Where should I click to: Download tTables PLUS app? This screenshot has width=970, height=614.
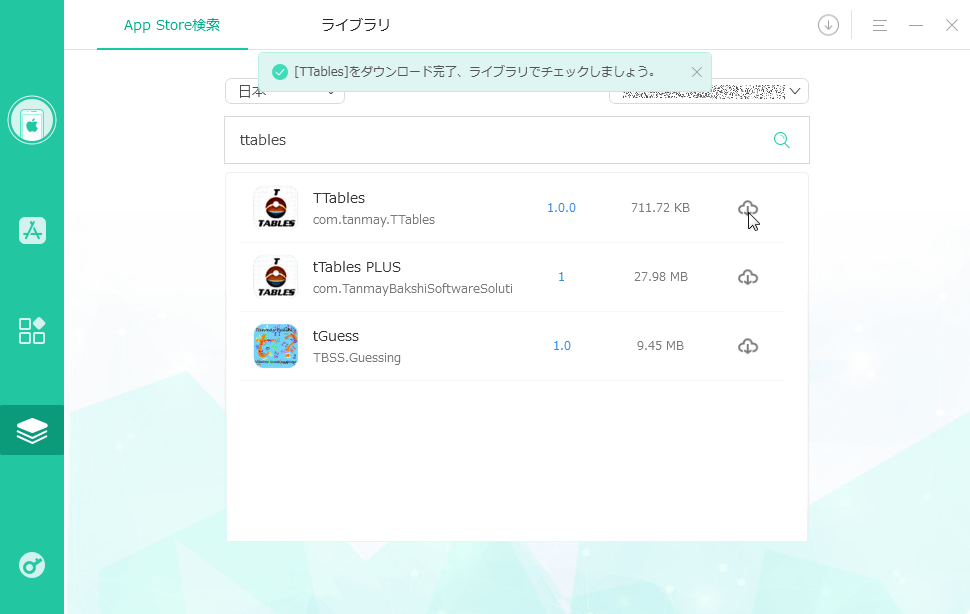[x=748, y=277]
